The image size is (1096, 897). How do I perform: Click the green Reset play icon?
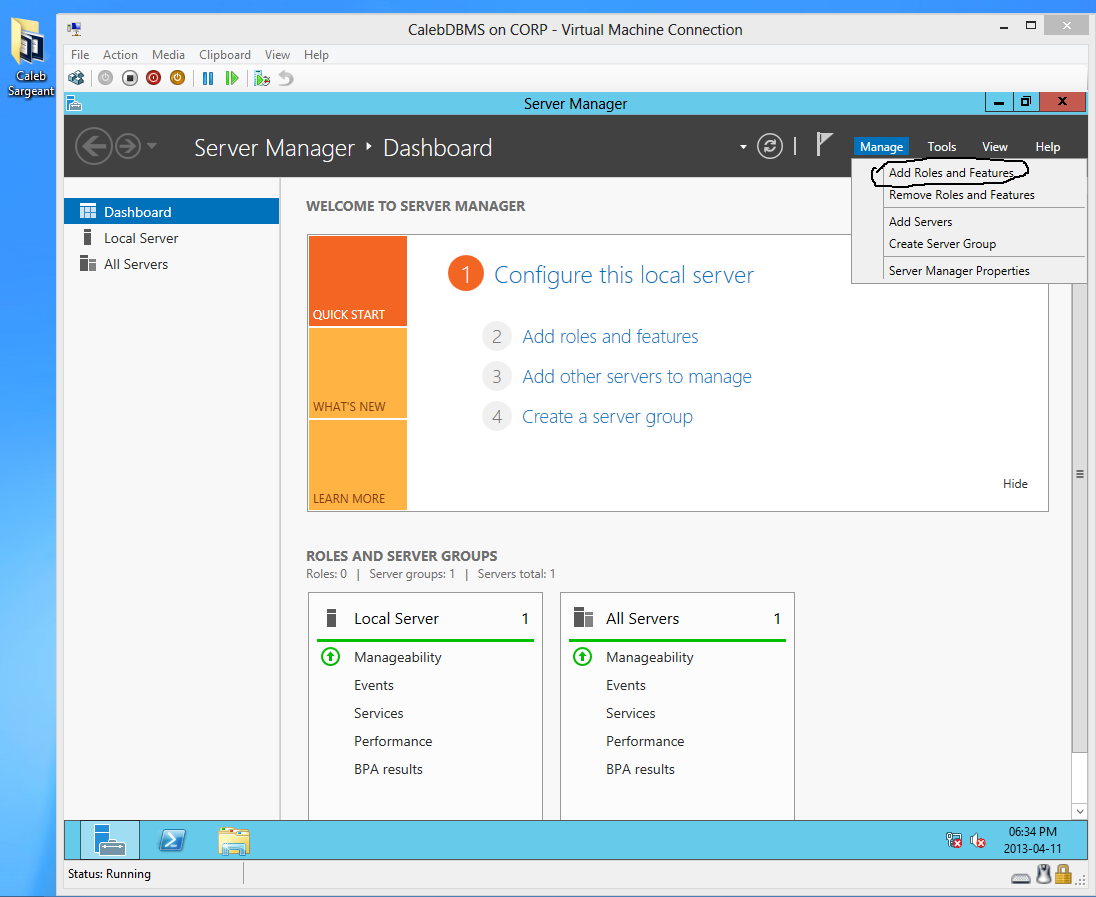coord(232,78)
